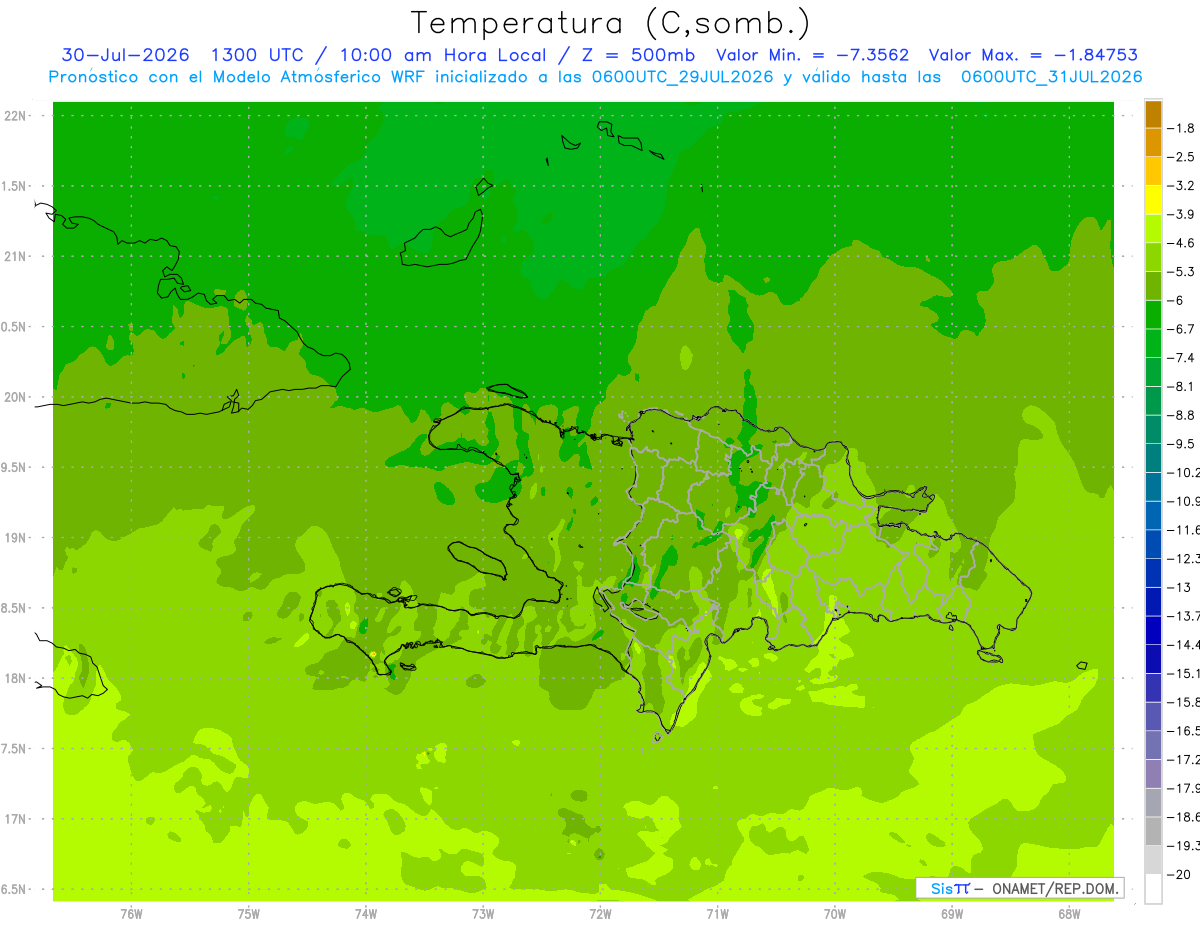
Task: Click the "-3.2" colorbar value
Action: point(1181,186)
